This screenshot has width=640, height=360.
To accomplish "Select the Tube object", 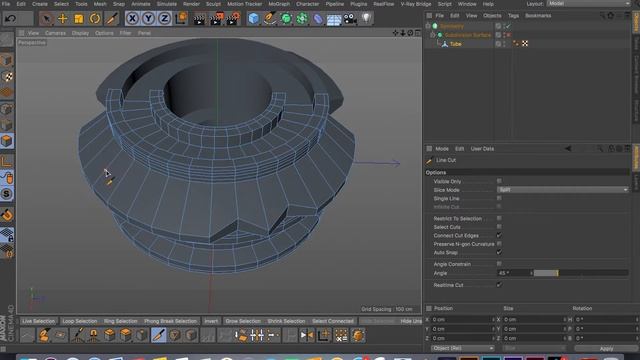I will click(456, 44).
